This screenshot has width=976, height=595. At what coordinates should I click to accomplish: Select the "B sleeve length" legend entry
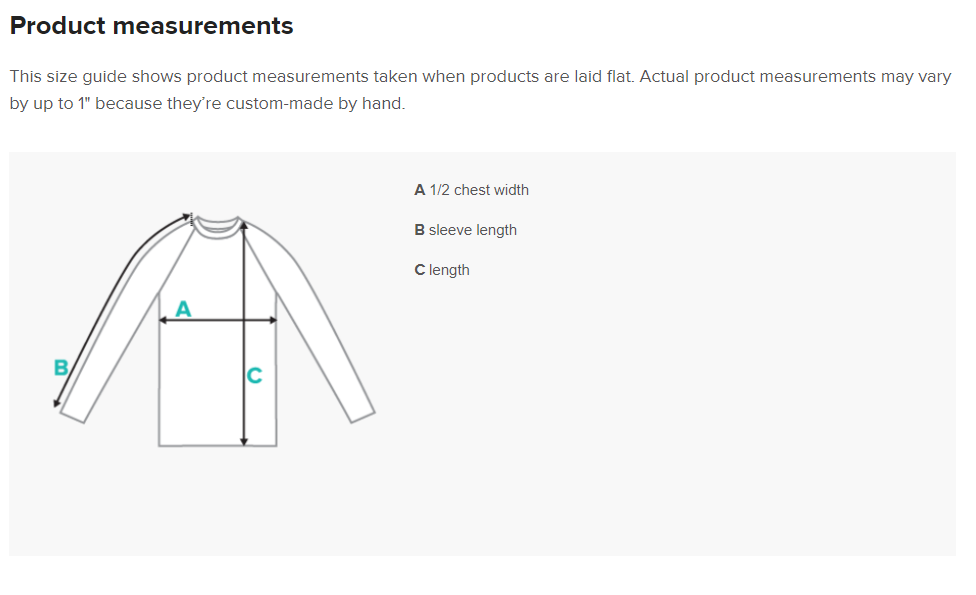click(x=465, y=230)
